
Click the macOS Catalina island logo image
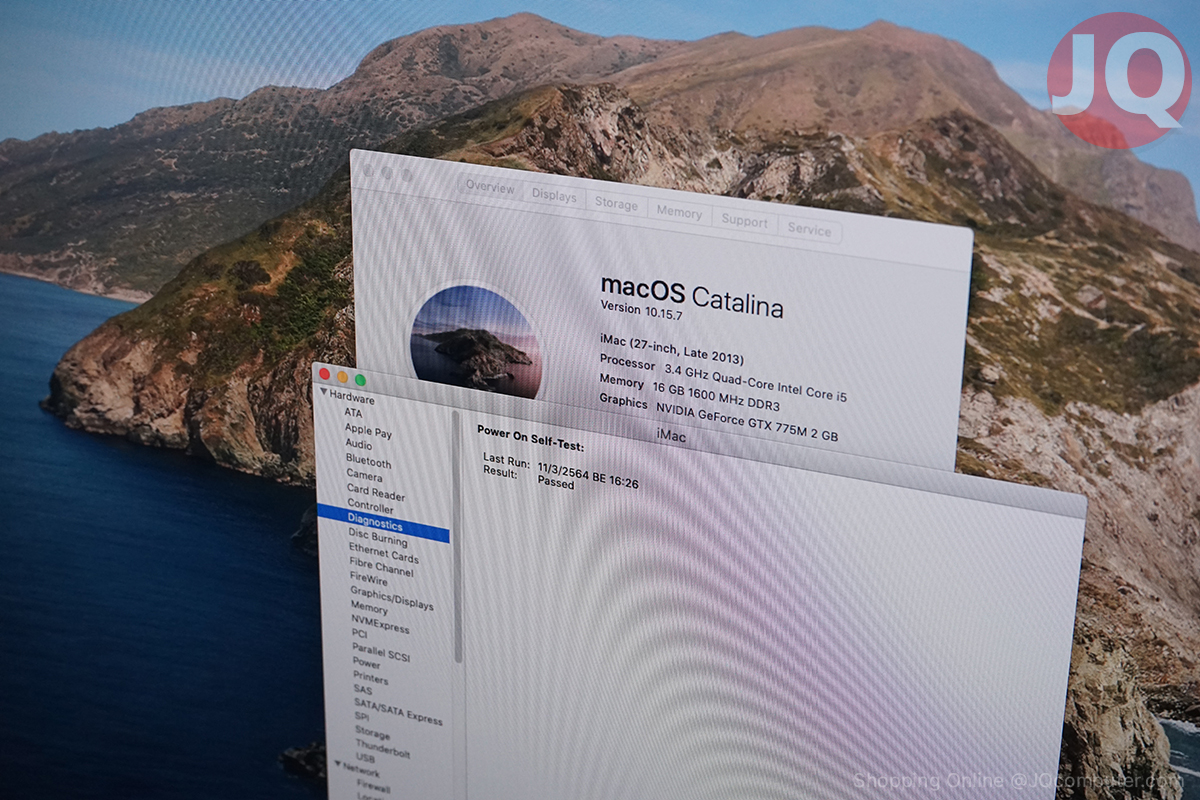475,341
